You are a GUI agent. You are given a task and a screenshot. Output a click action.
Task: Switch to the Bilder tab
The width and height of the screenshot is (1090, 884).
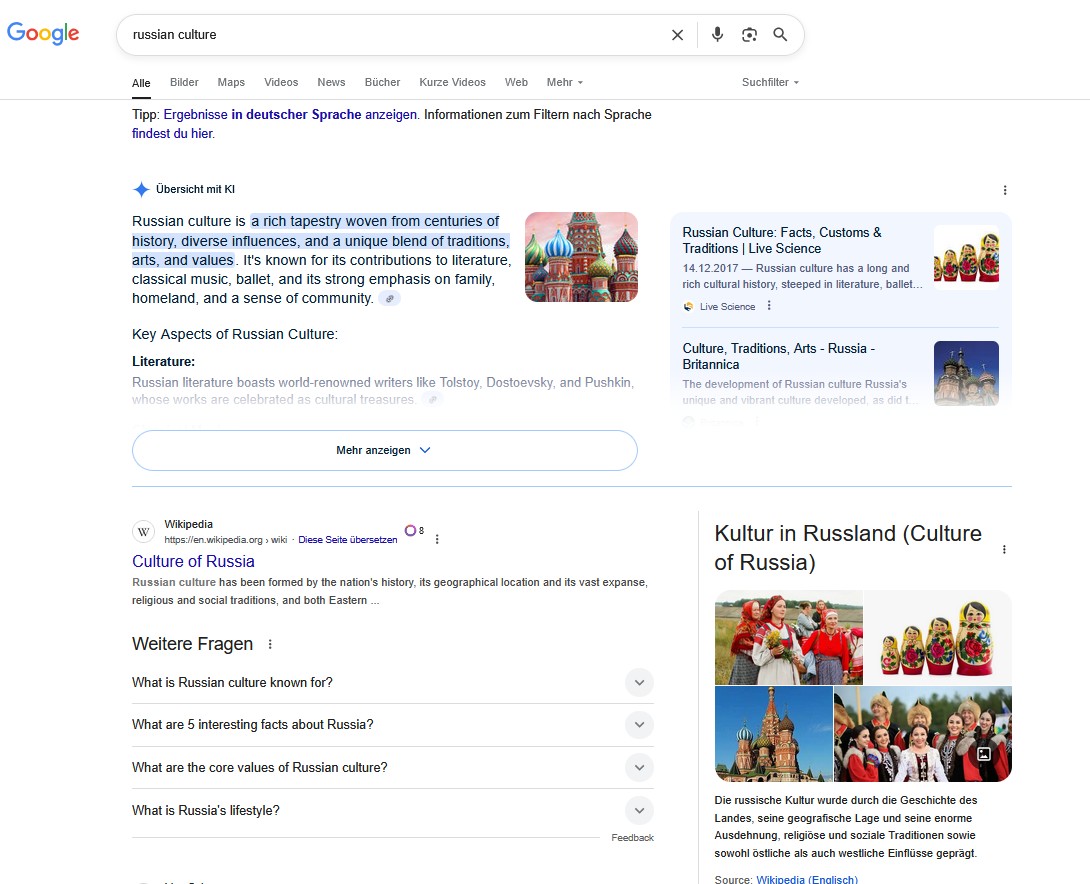tap(184, 82)
